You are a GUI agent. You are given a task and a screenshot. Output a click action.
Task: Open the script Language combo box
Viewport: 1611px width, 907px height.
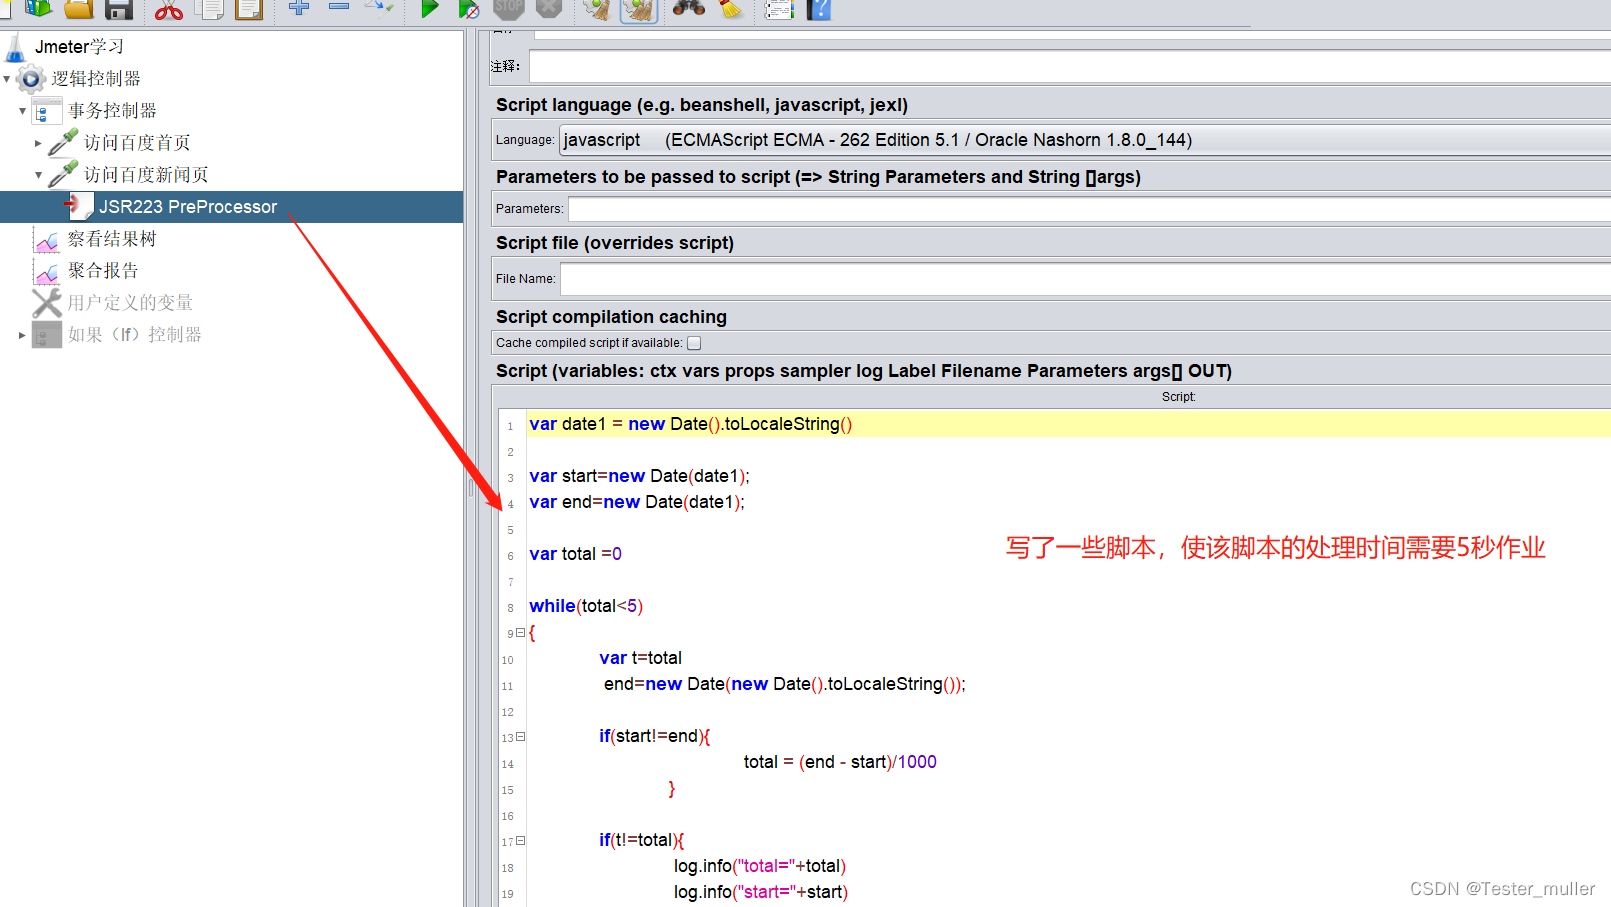pos(1084,140)
